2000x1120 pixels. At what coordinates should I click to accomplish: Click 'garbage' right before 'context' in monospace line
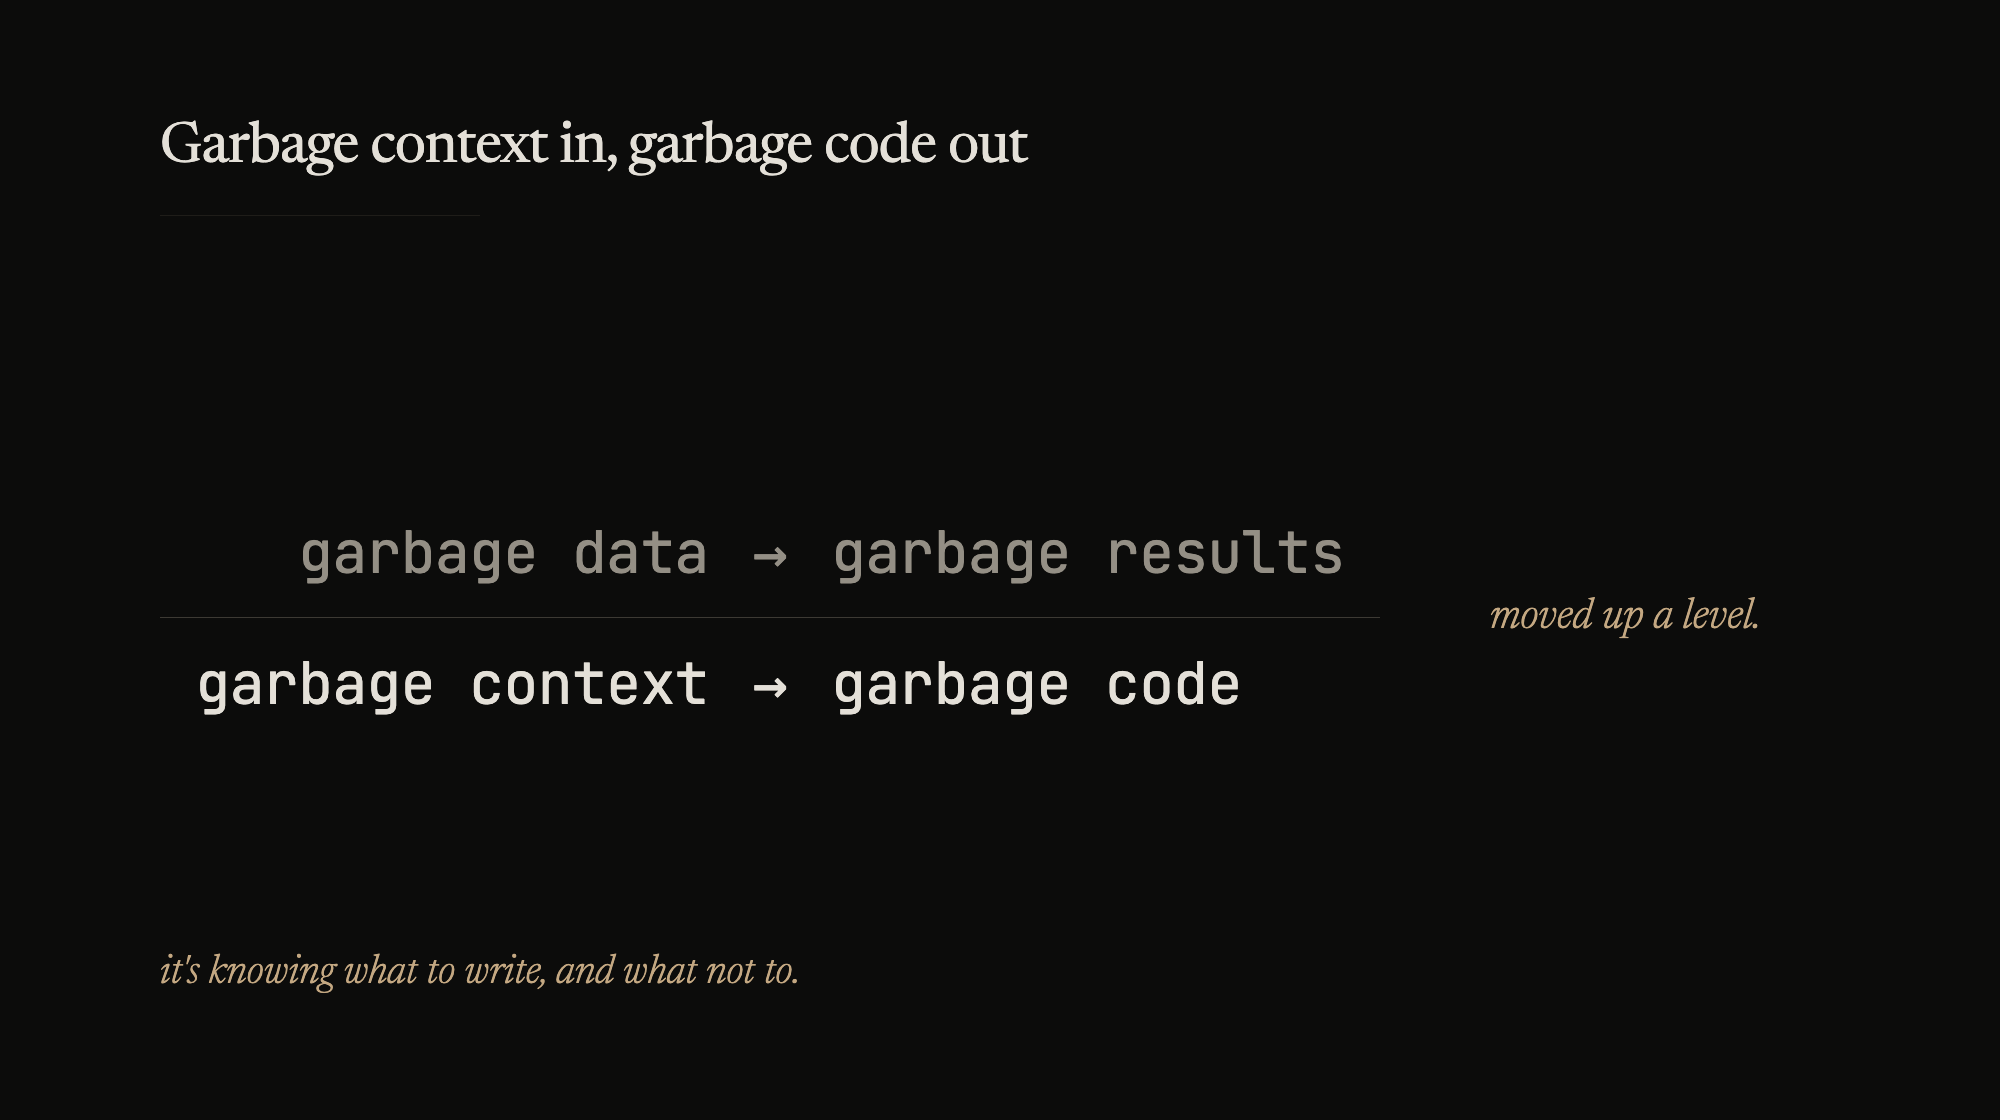[316, 687]
